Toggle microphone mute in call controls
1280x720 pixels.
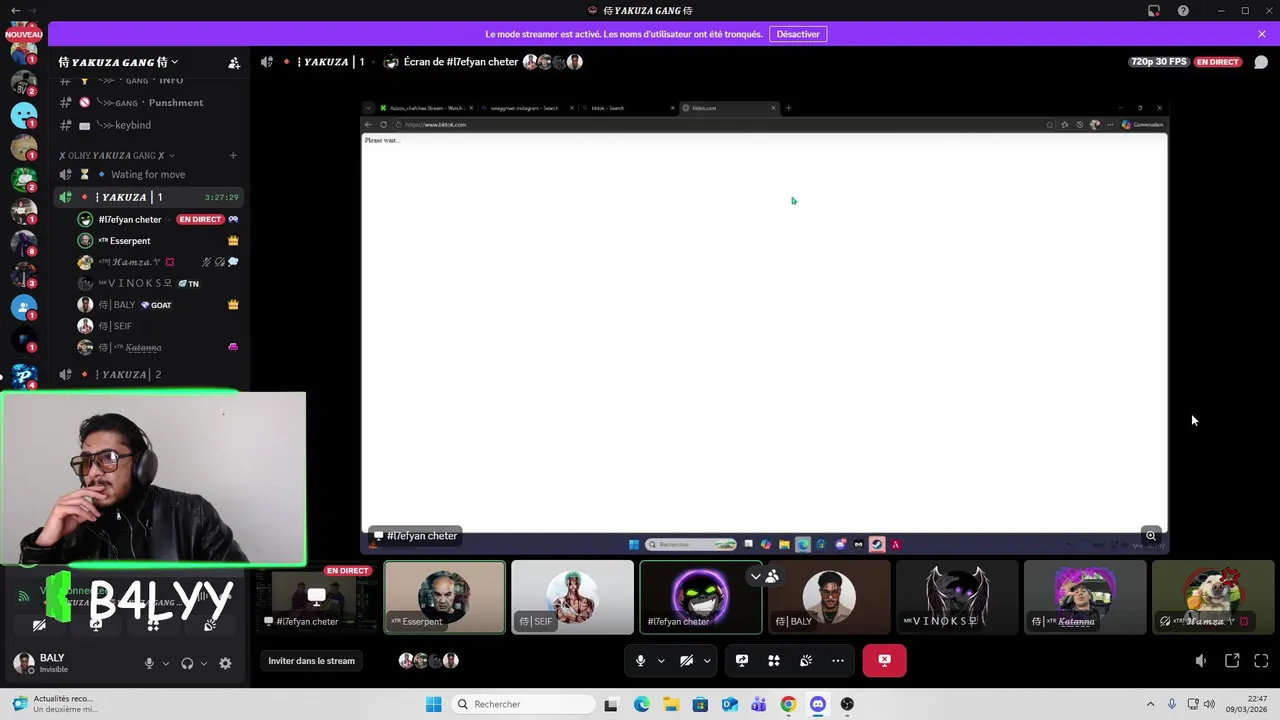coord(641,661)
